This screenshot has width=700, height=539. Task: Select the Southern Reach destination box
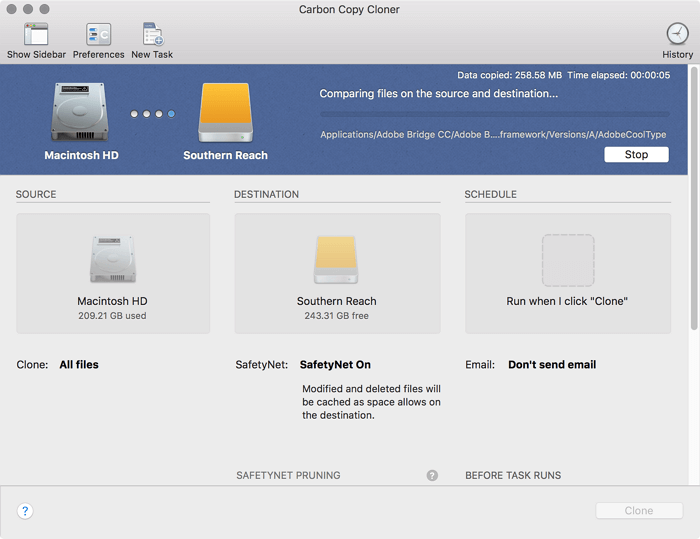[x=338, y=273]
